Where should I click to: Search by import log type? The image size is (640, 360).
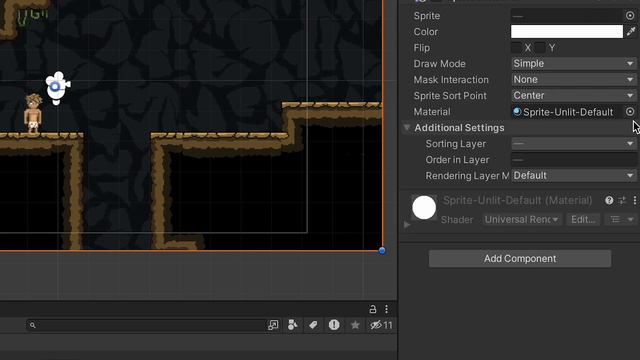334,325
